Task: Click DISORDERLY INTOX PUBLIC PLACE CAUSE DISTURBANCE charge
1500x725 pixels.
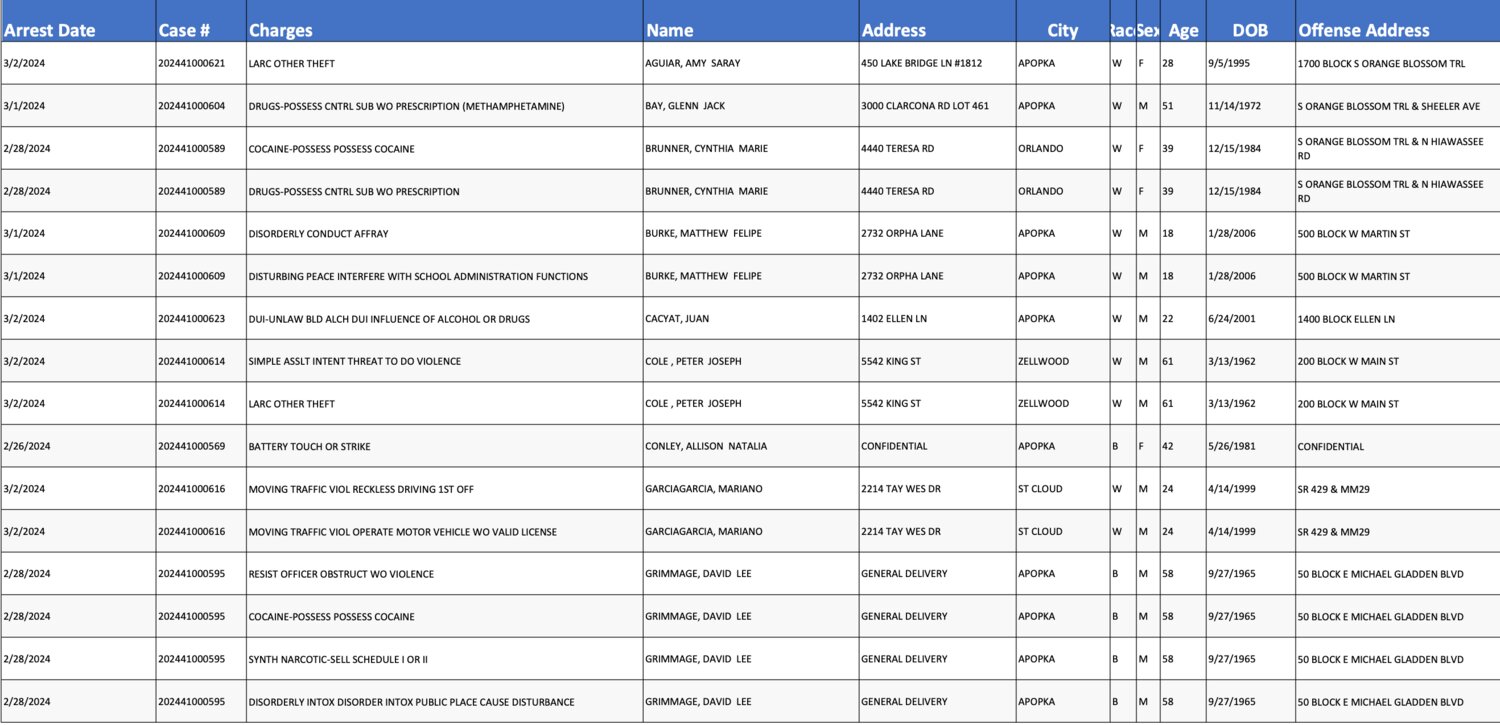Action: click(x=411, y=702)
